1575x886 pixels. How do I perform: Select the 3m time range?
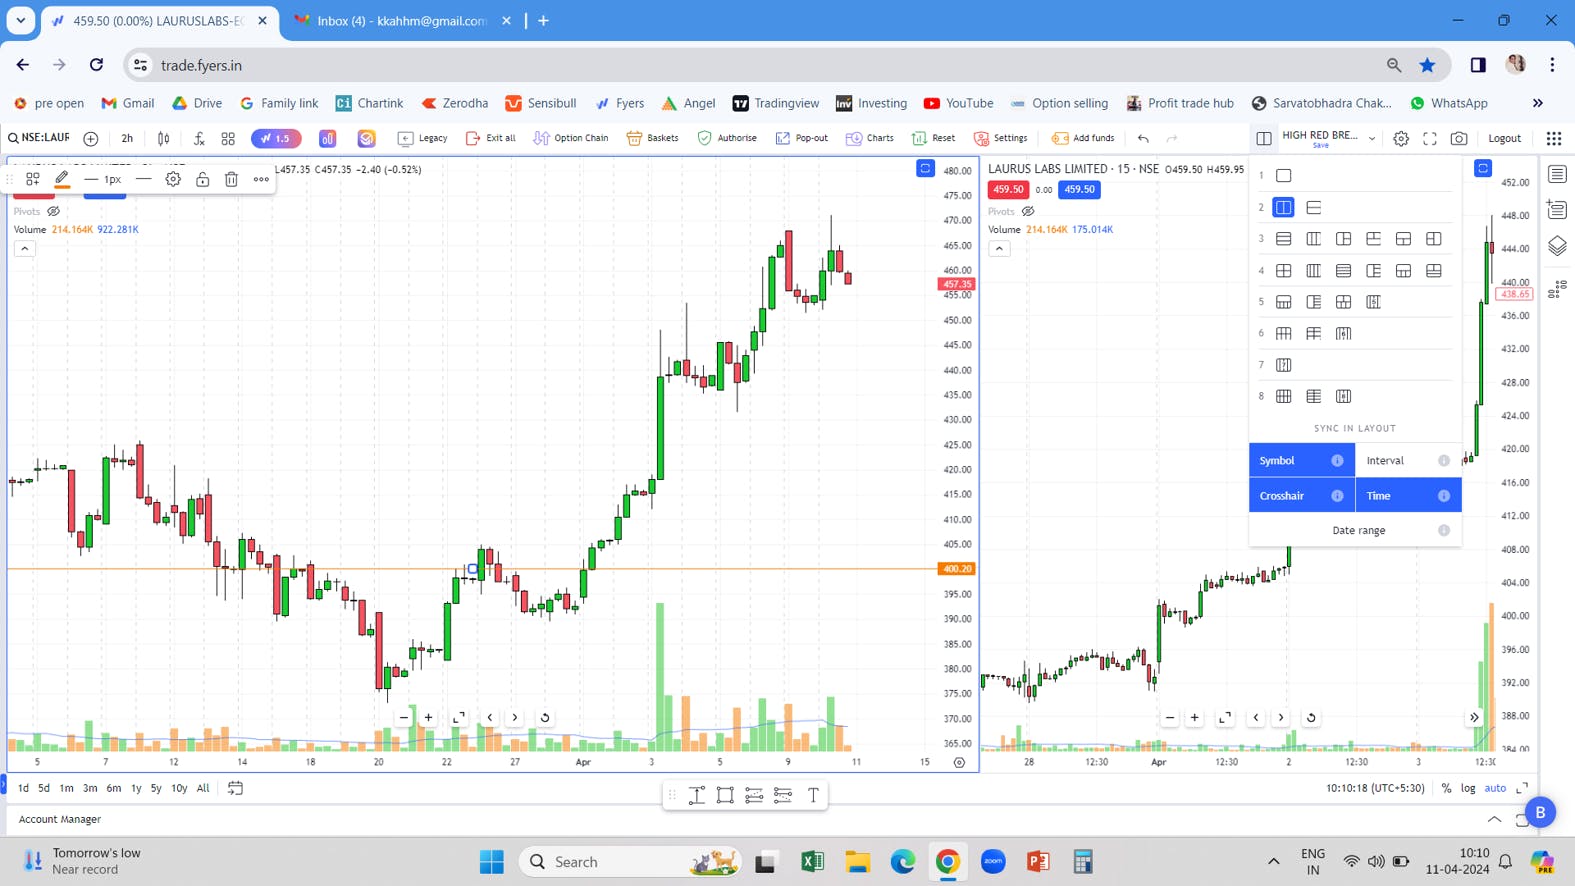[90, 788]
